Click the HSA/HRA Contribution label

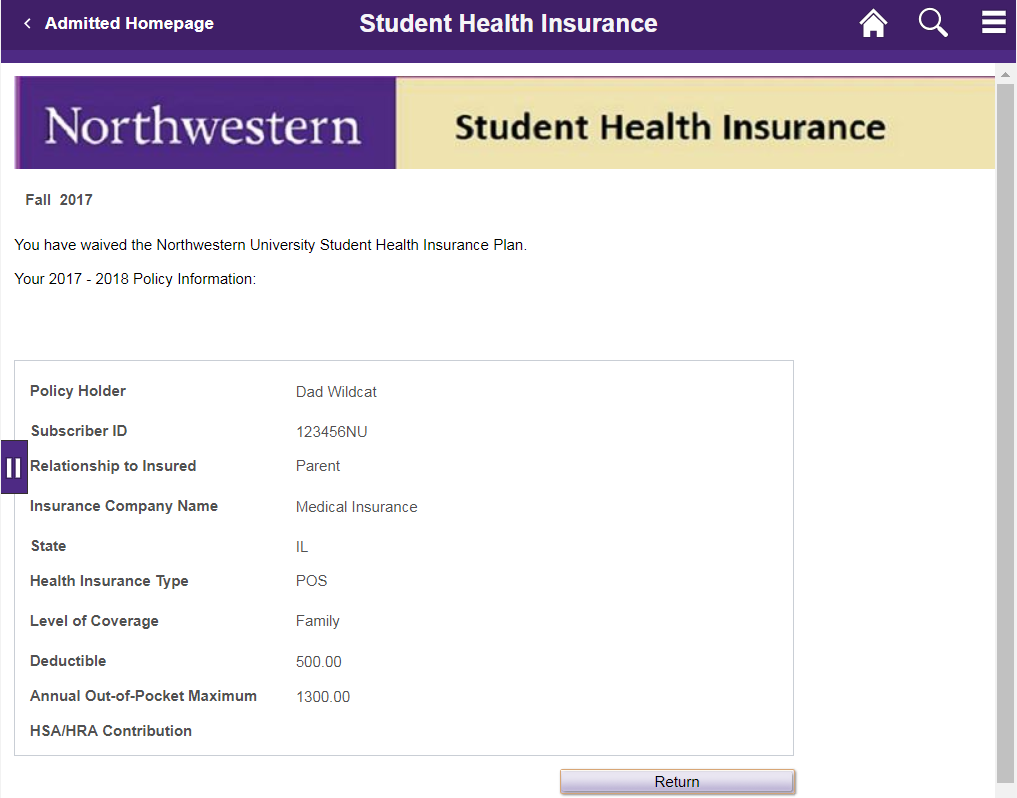(111, 731)
